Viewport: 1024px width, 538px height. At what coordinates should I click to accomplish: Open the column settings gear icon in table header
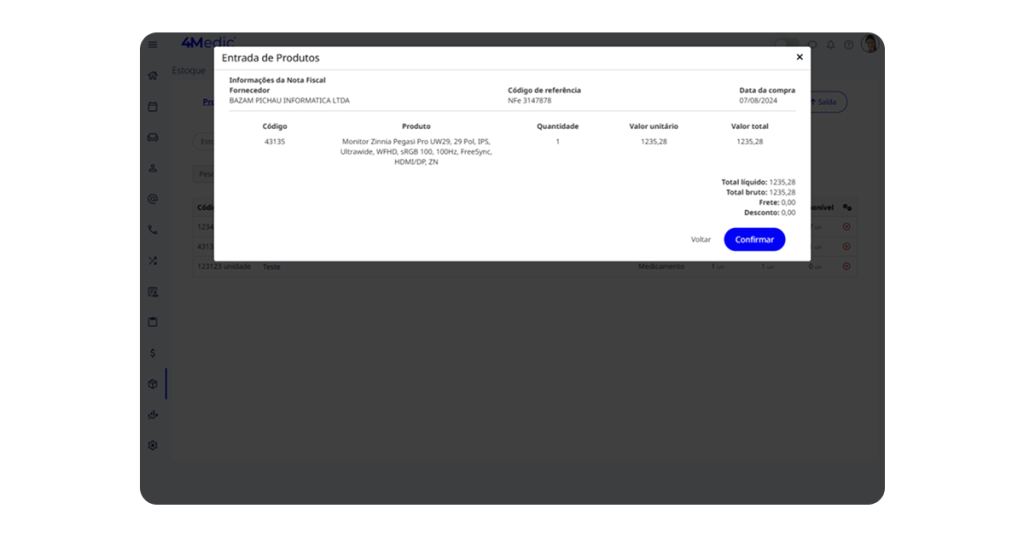(x=847, y=207)
